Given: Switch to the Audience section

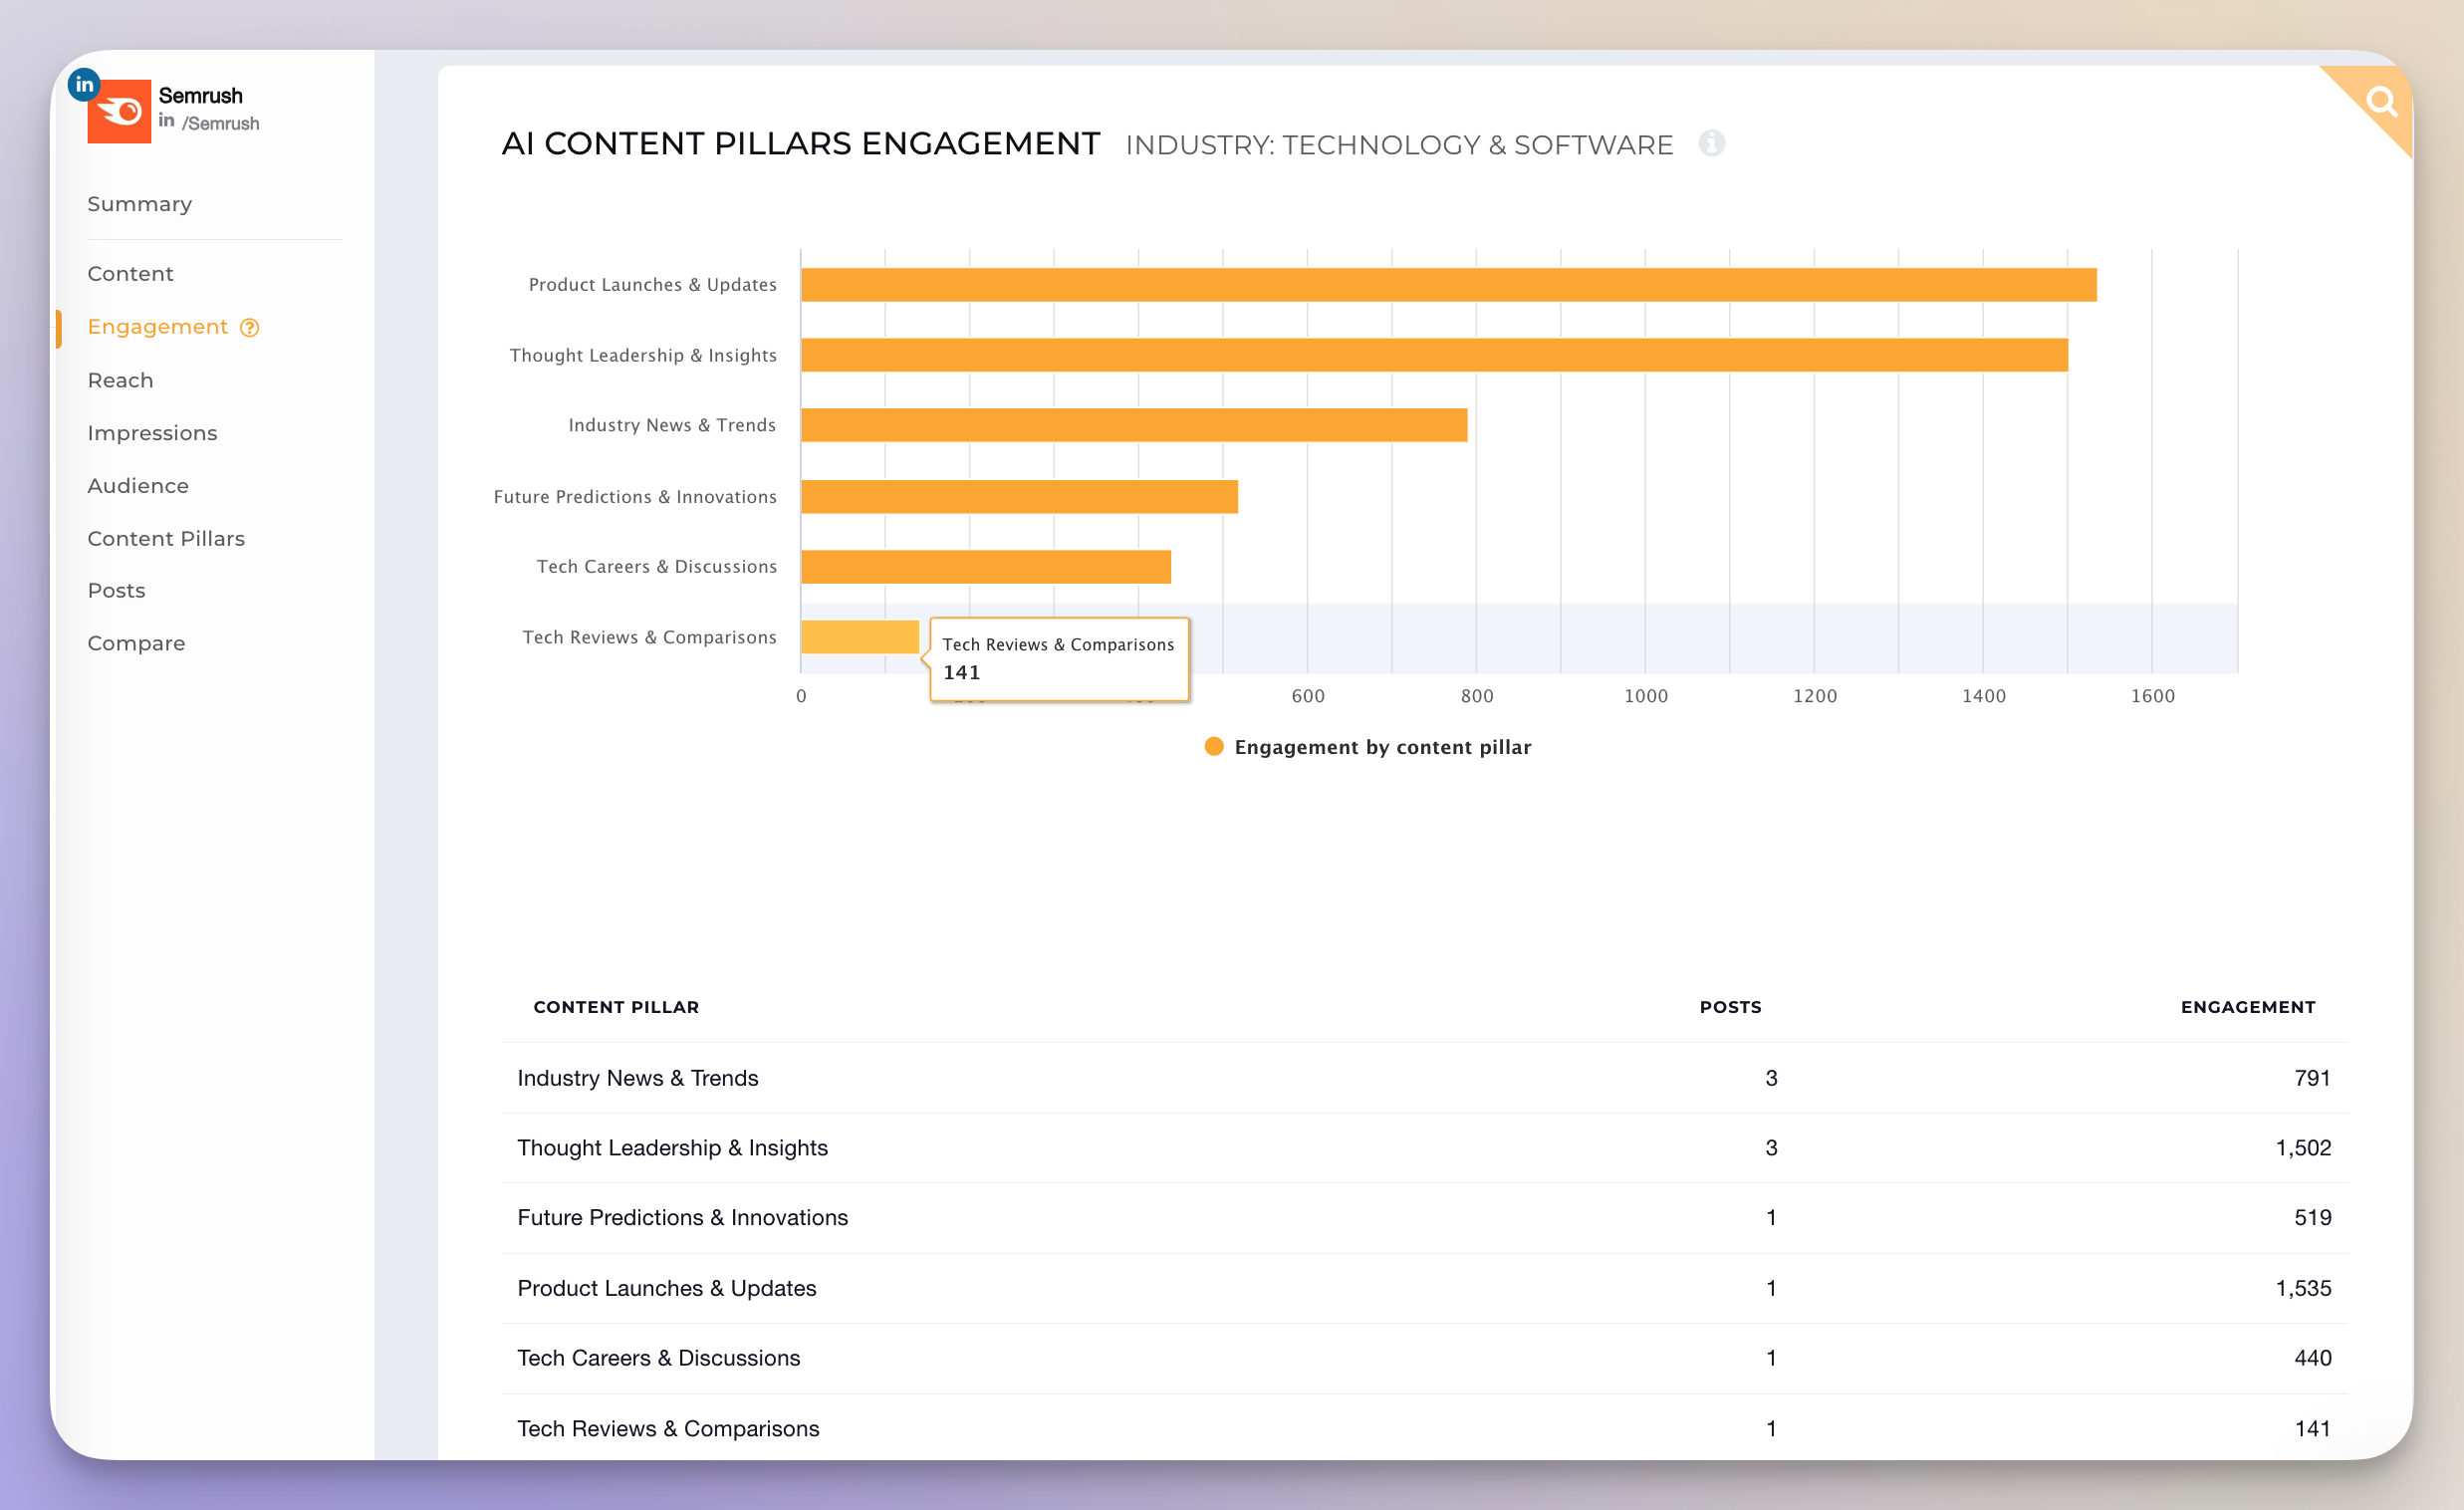Looking at the screenshot, I should [138, 486].
